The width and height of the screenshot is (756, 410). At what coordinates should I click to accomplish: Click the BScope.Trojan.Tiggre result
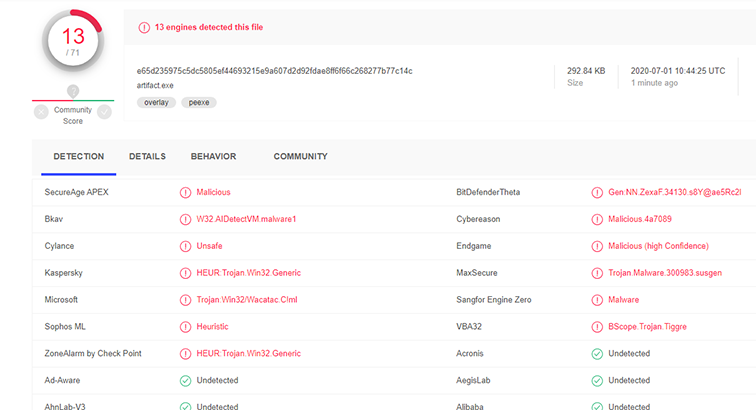coord(647,327)
